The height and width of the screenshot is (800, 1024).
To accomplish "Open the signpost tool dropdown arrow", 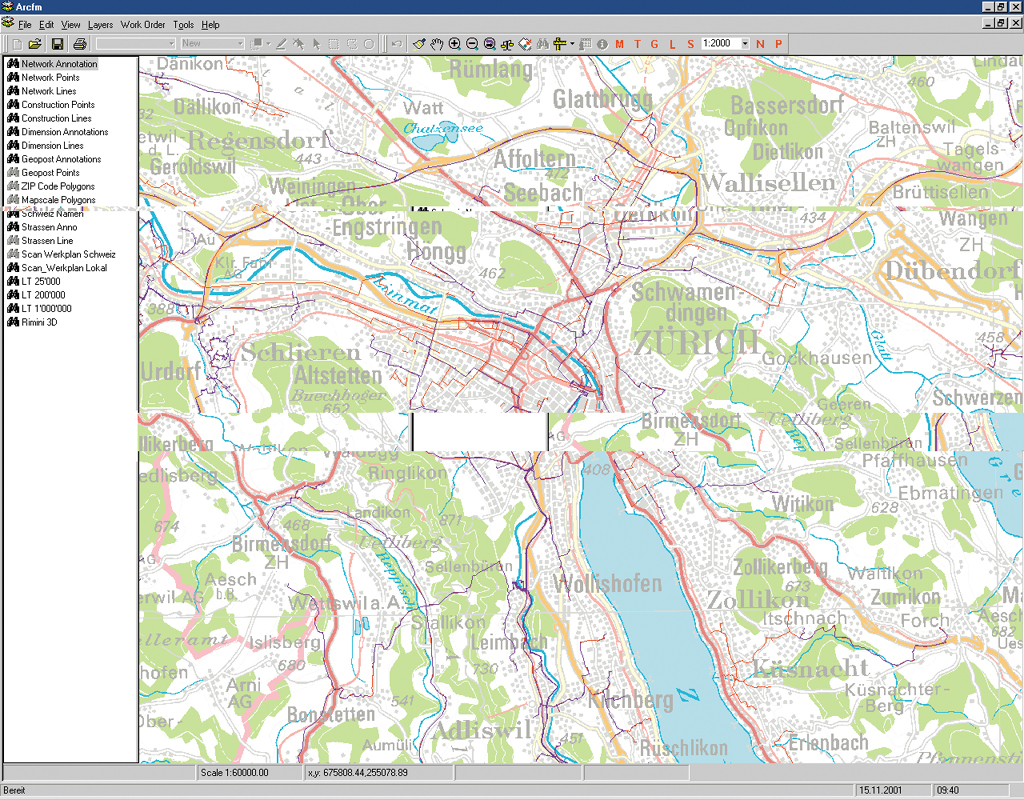I will [572, 44].
